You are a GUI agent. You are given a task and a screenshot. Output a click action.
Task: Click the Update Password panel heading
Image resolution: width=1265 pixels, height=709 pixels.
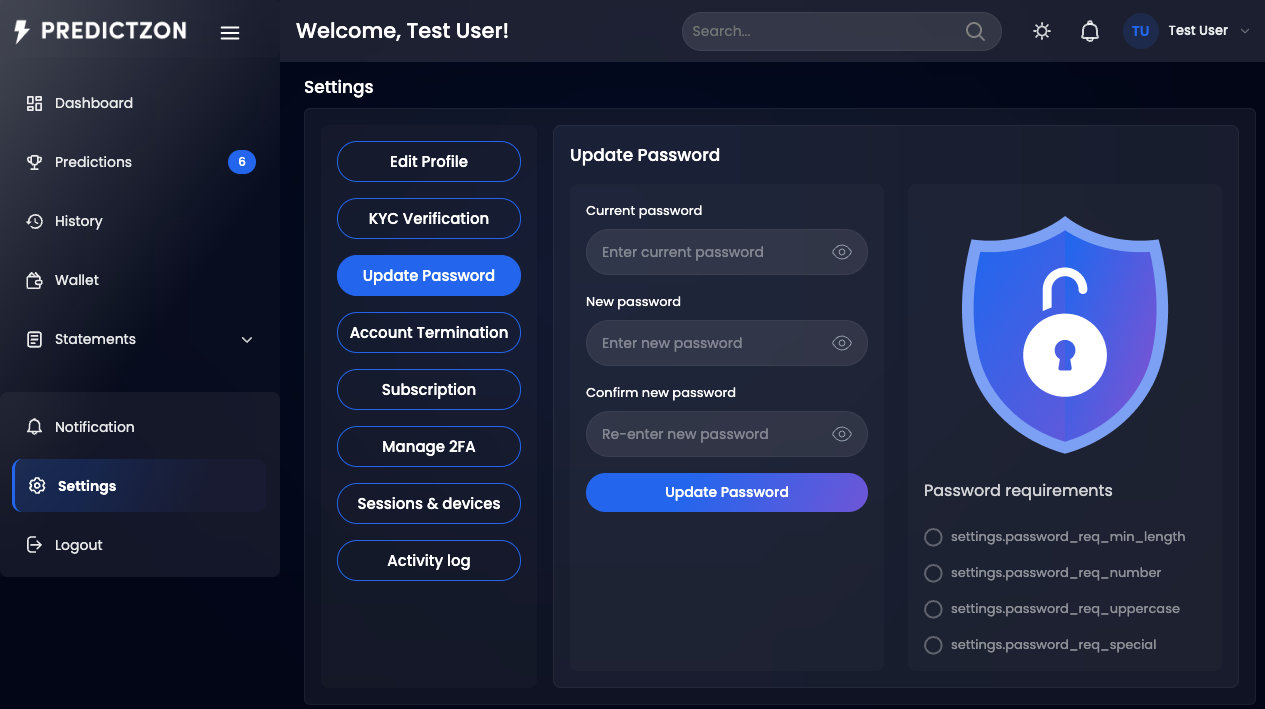(x=645, y=155)
